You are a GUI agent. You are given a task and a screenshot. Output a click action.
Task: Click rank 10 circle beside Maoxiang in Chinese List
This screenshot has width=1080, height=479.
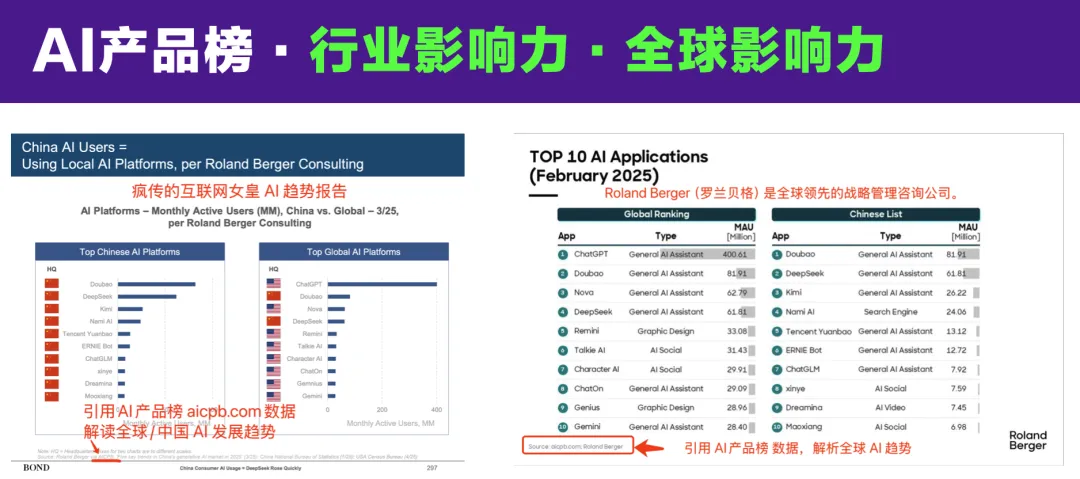[x=777, y=427]
